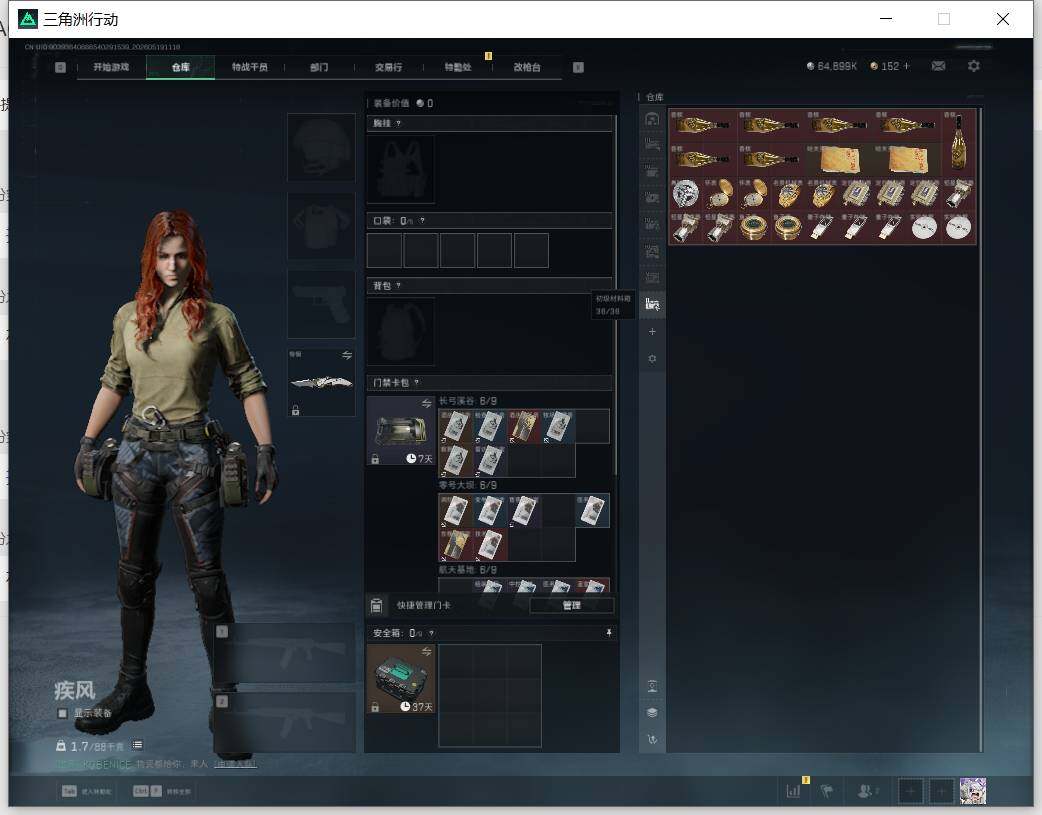Open the statistics chart icon in bottom bar
Viewport: 1042px width, 815px height.
pyautogui.click(x=793, y=791)
